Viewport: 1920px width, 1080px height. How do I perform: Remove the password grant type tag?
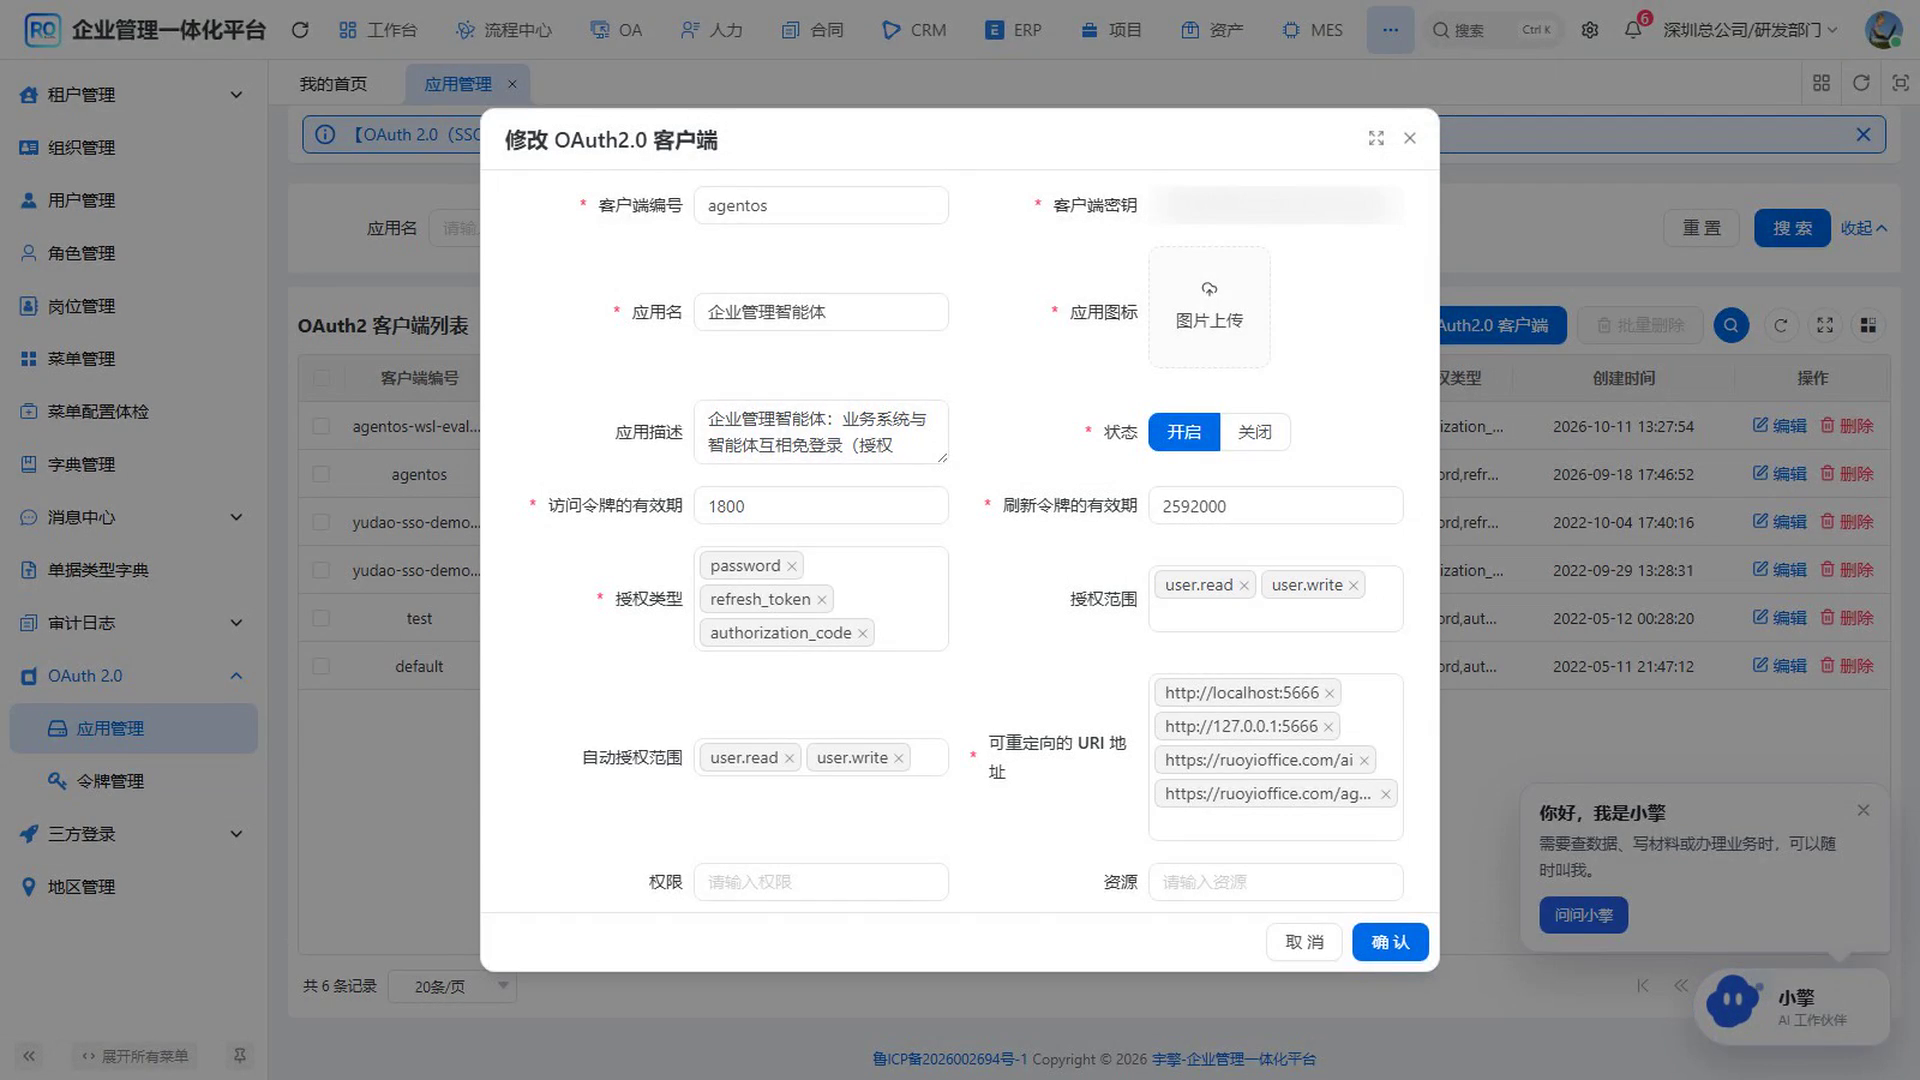coord(792,566)
